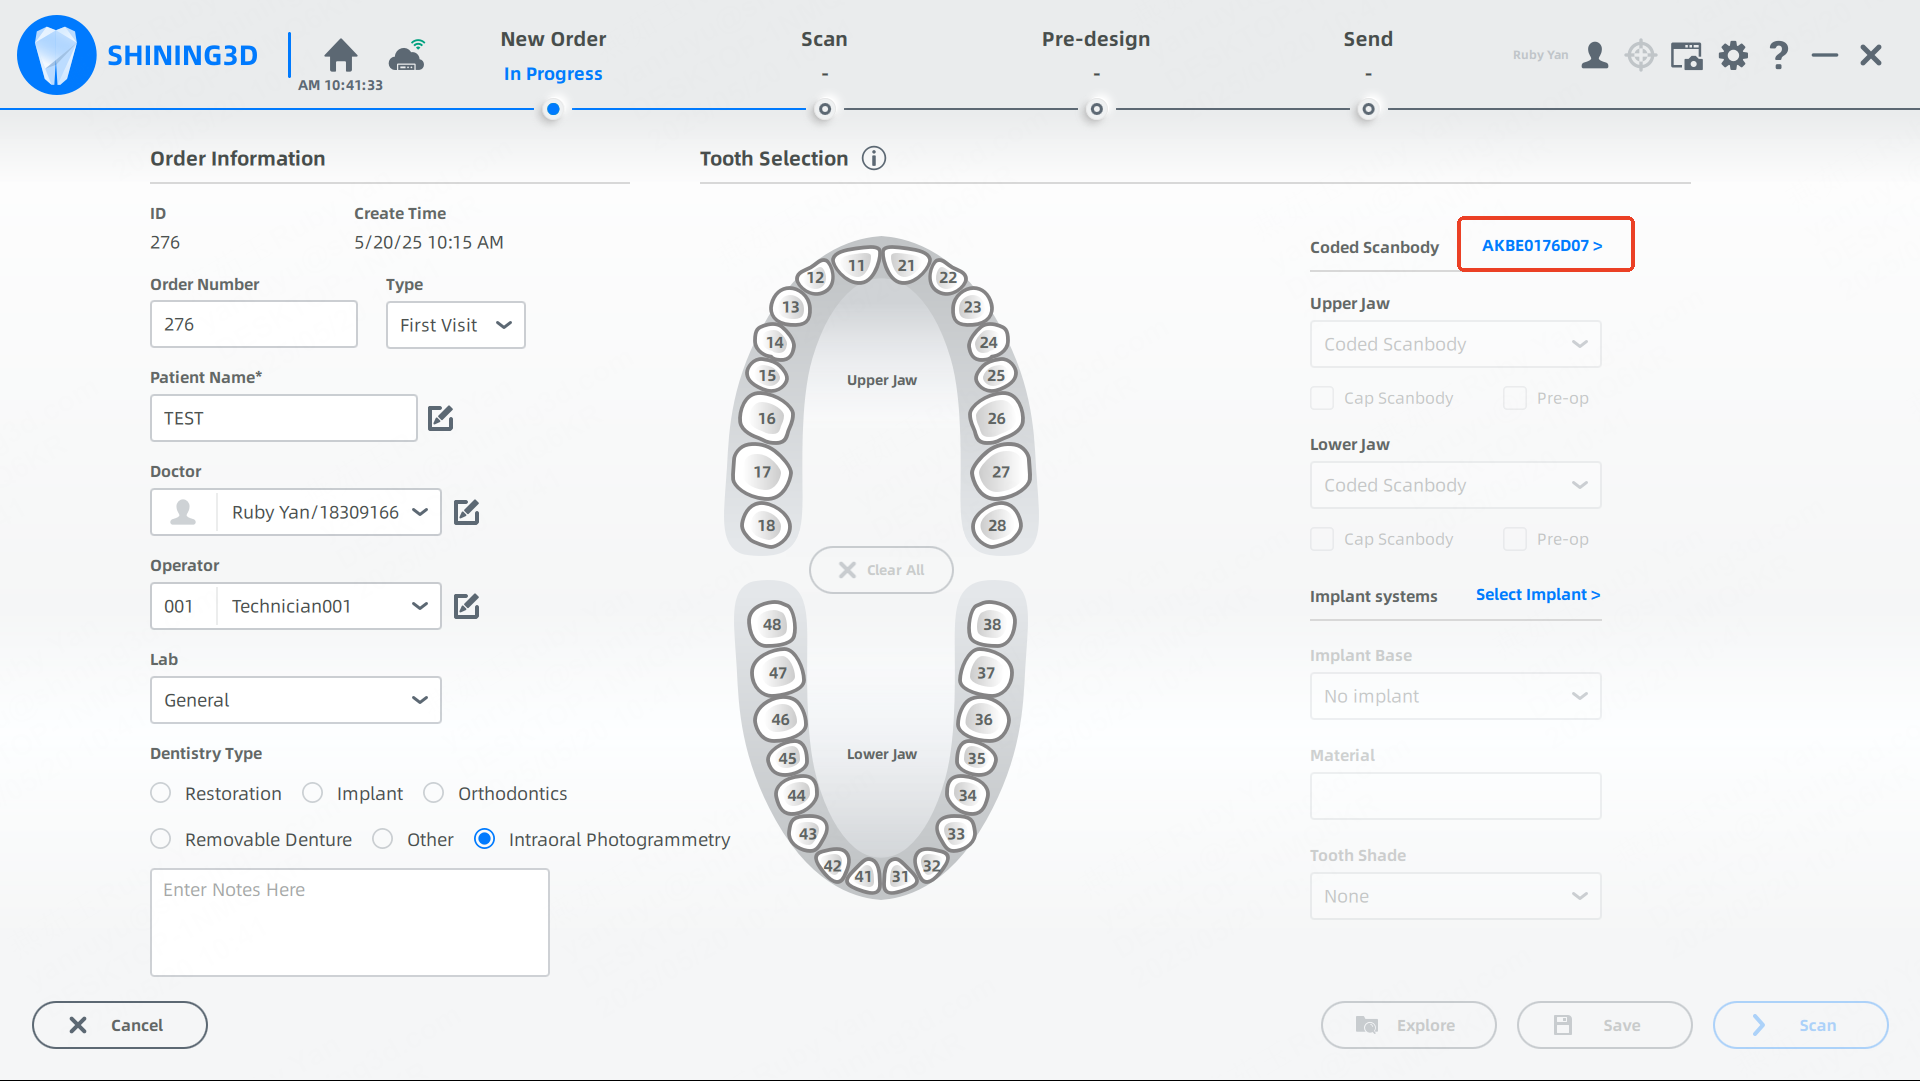Expand the Operator Technician001 dropdown
1920x1081 pixels.
[x=419, y=606]
